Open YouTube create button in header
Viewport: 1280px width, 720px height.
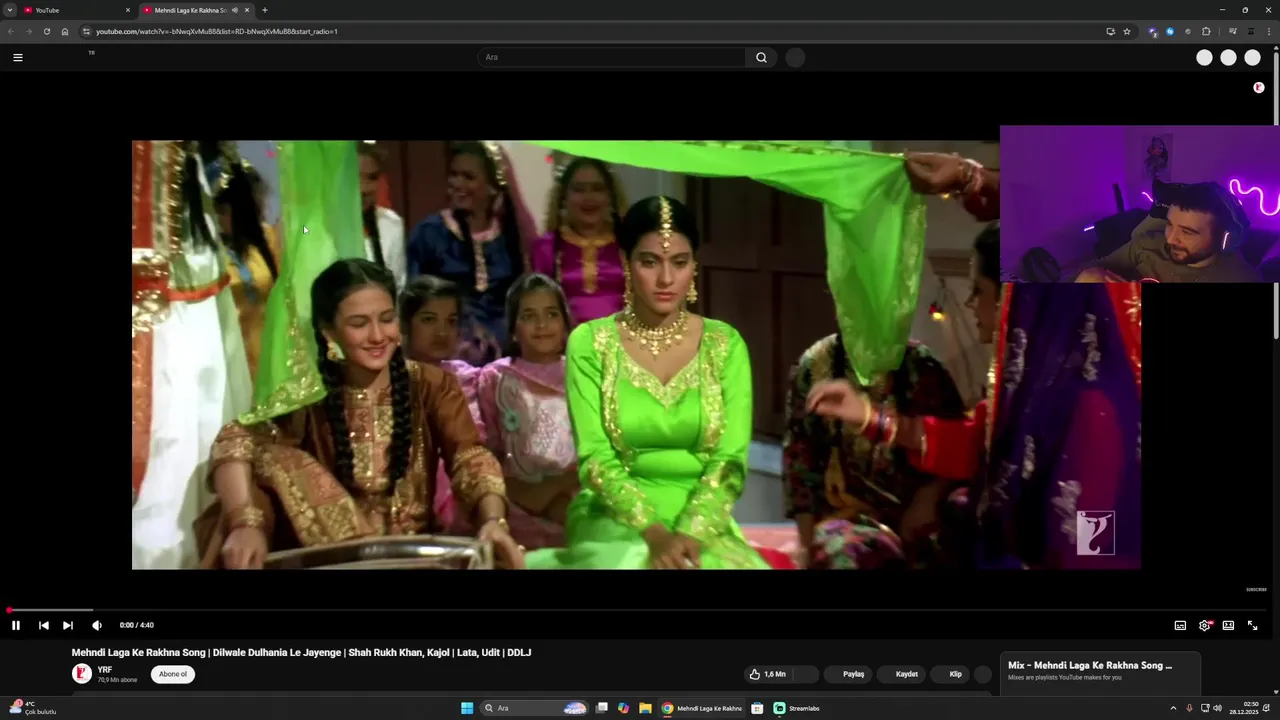point(1204,58)
